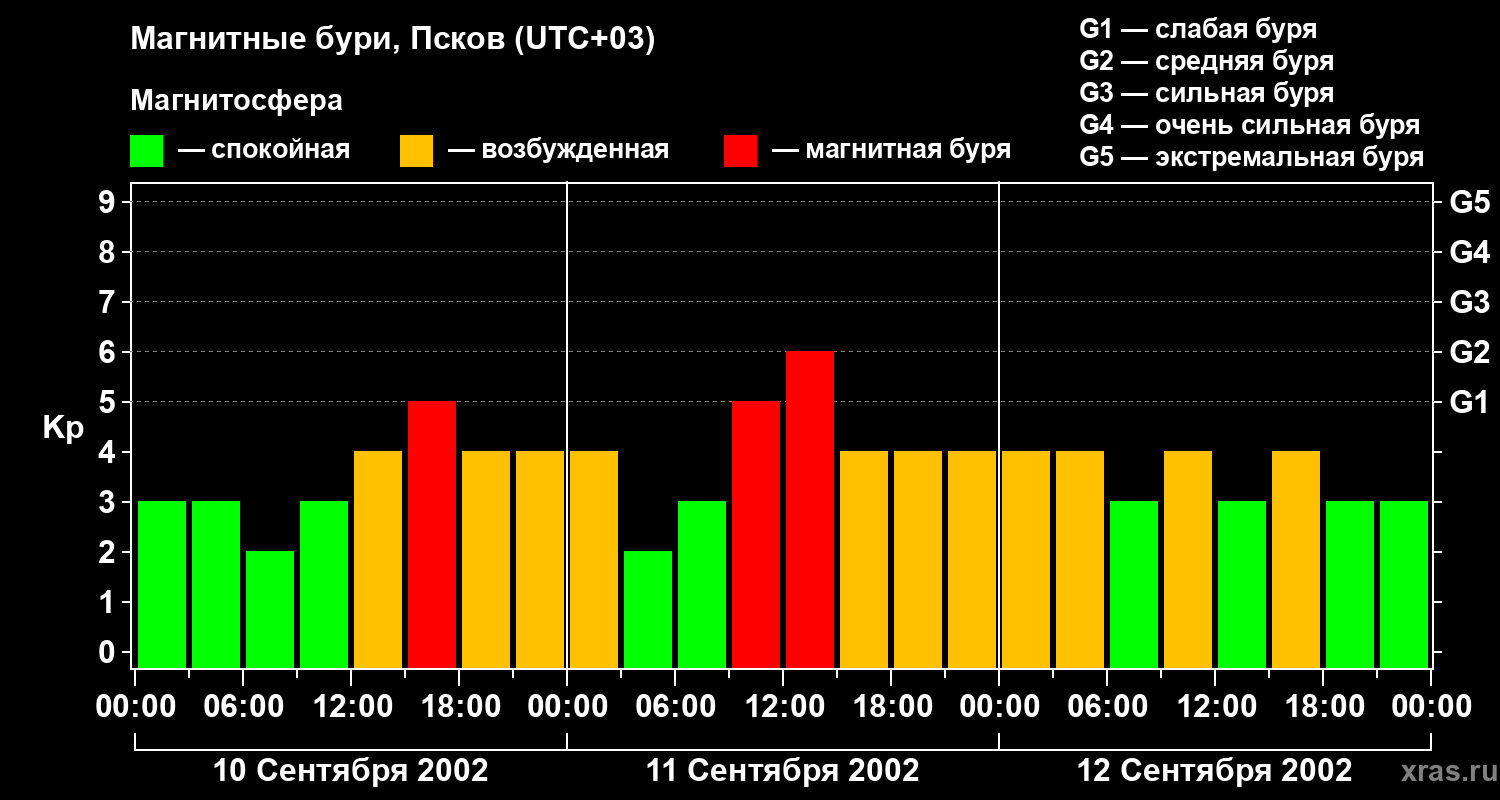The height and width of the screenshot is (800, 1500).
Task: Click the 'G3 — сильная буря' legend line
Action: [x=1206, y=93]
